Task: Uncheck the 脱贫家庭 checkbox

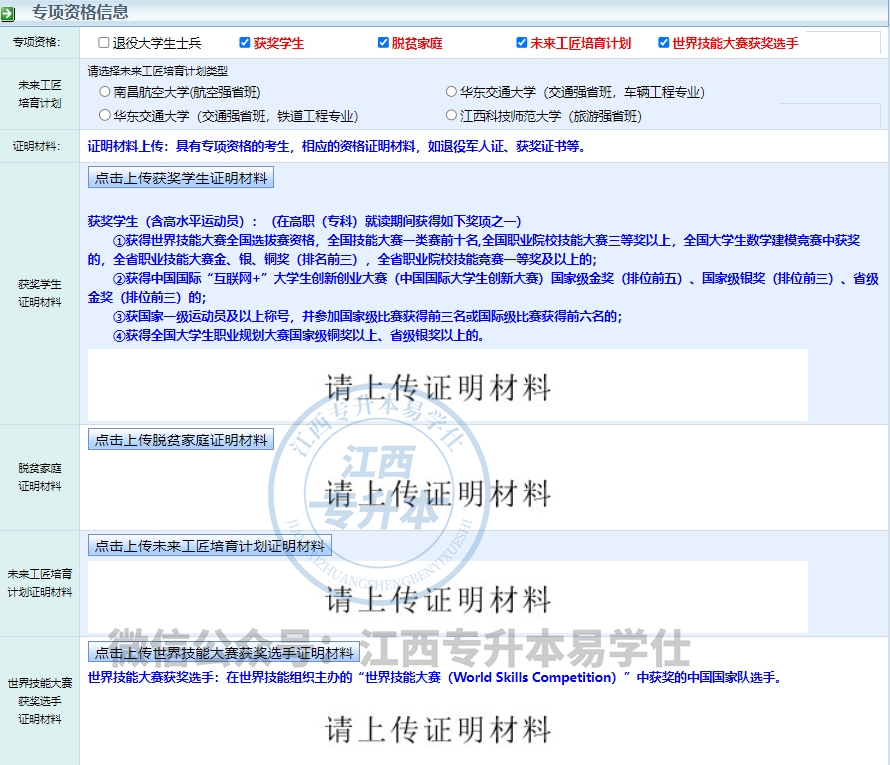Action: click(x=383, y=43)
